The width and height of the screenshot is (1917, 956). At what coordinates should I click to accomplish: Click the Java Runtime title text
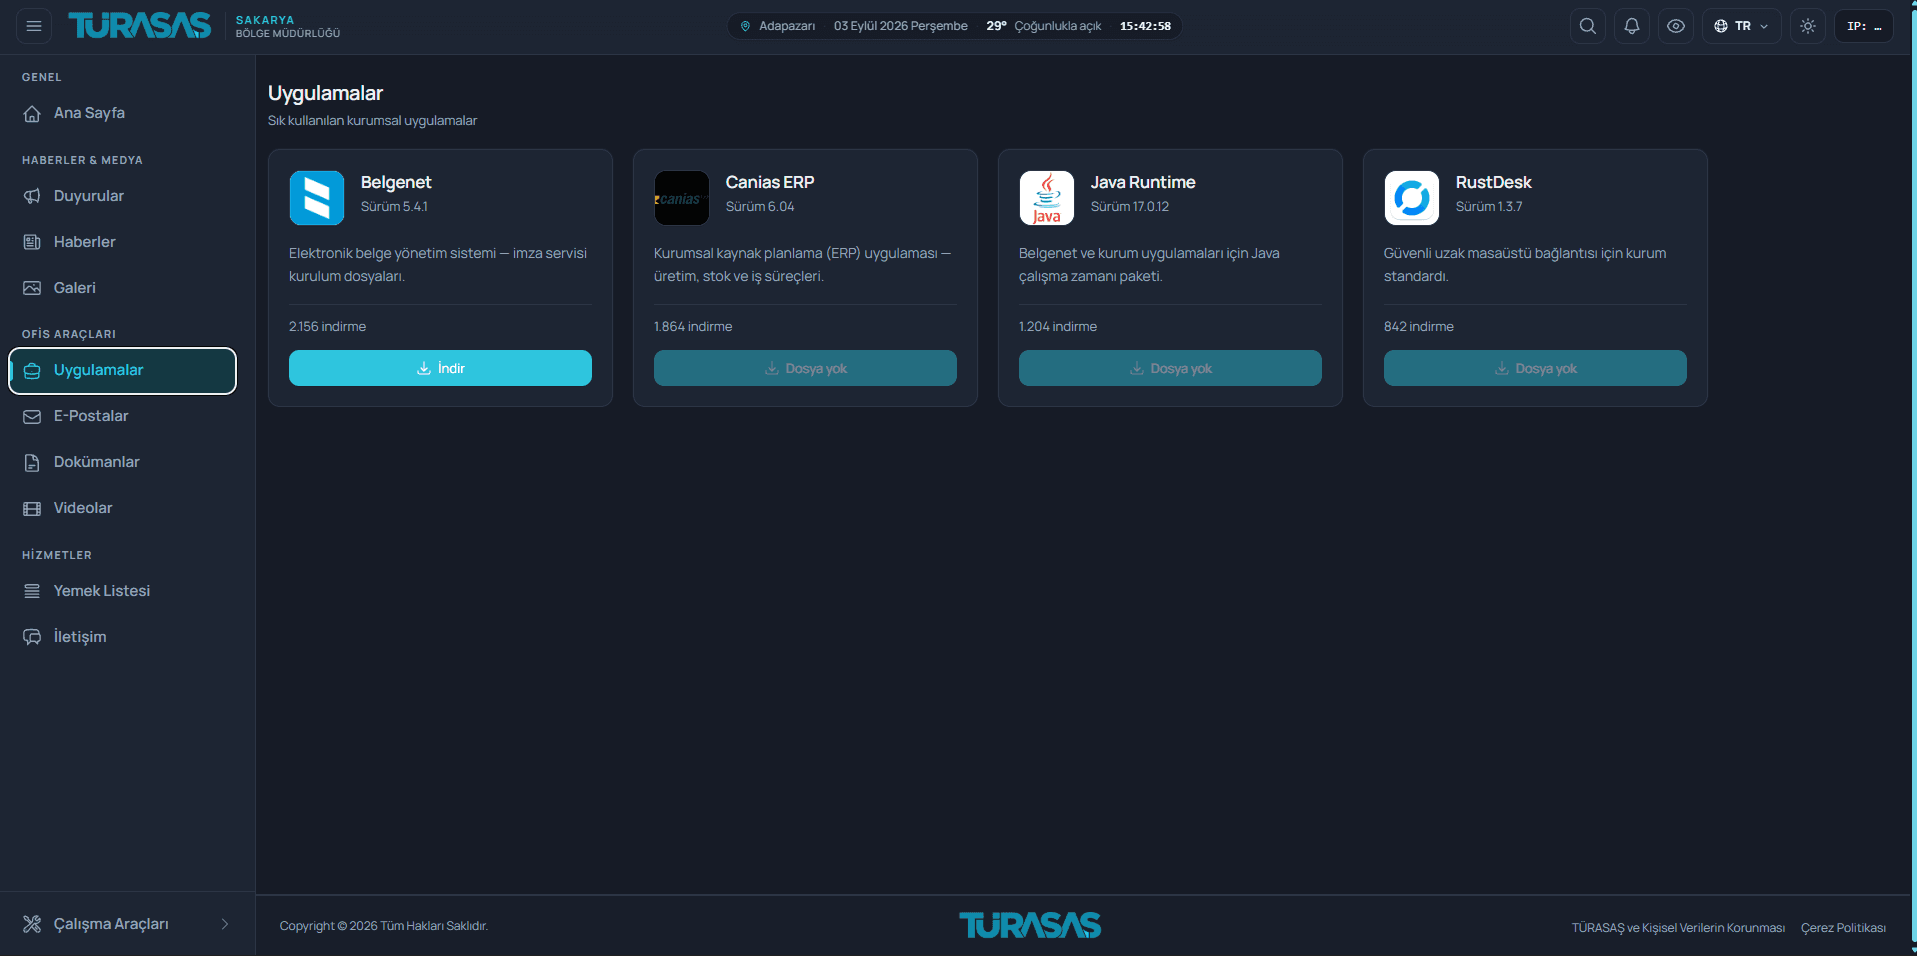1143,182
